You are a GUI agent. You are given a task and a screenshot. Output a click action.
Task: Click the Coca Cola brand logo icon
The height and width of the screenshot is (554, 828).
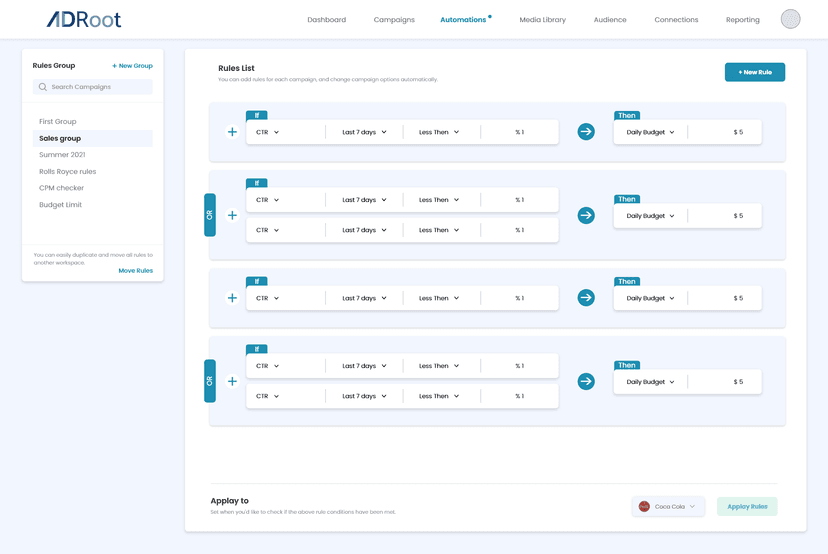[644, 506]
